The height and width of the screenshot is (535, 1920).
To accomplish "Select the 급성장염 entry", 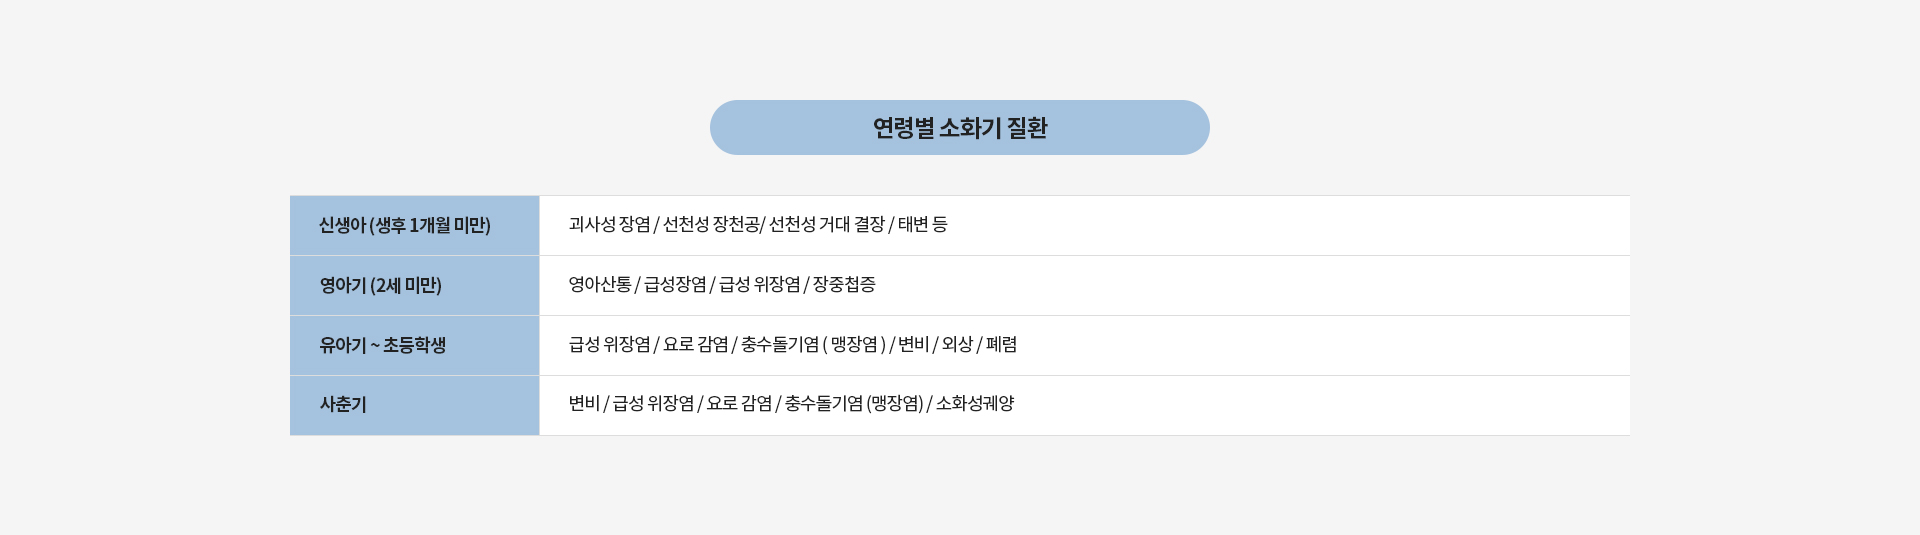I will click(x=675, y=285).
